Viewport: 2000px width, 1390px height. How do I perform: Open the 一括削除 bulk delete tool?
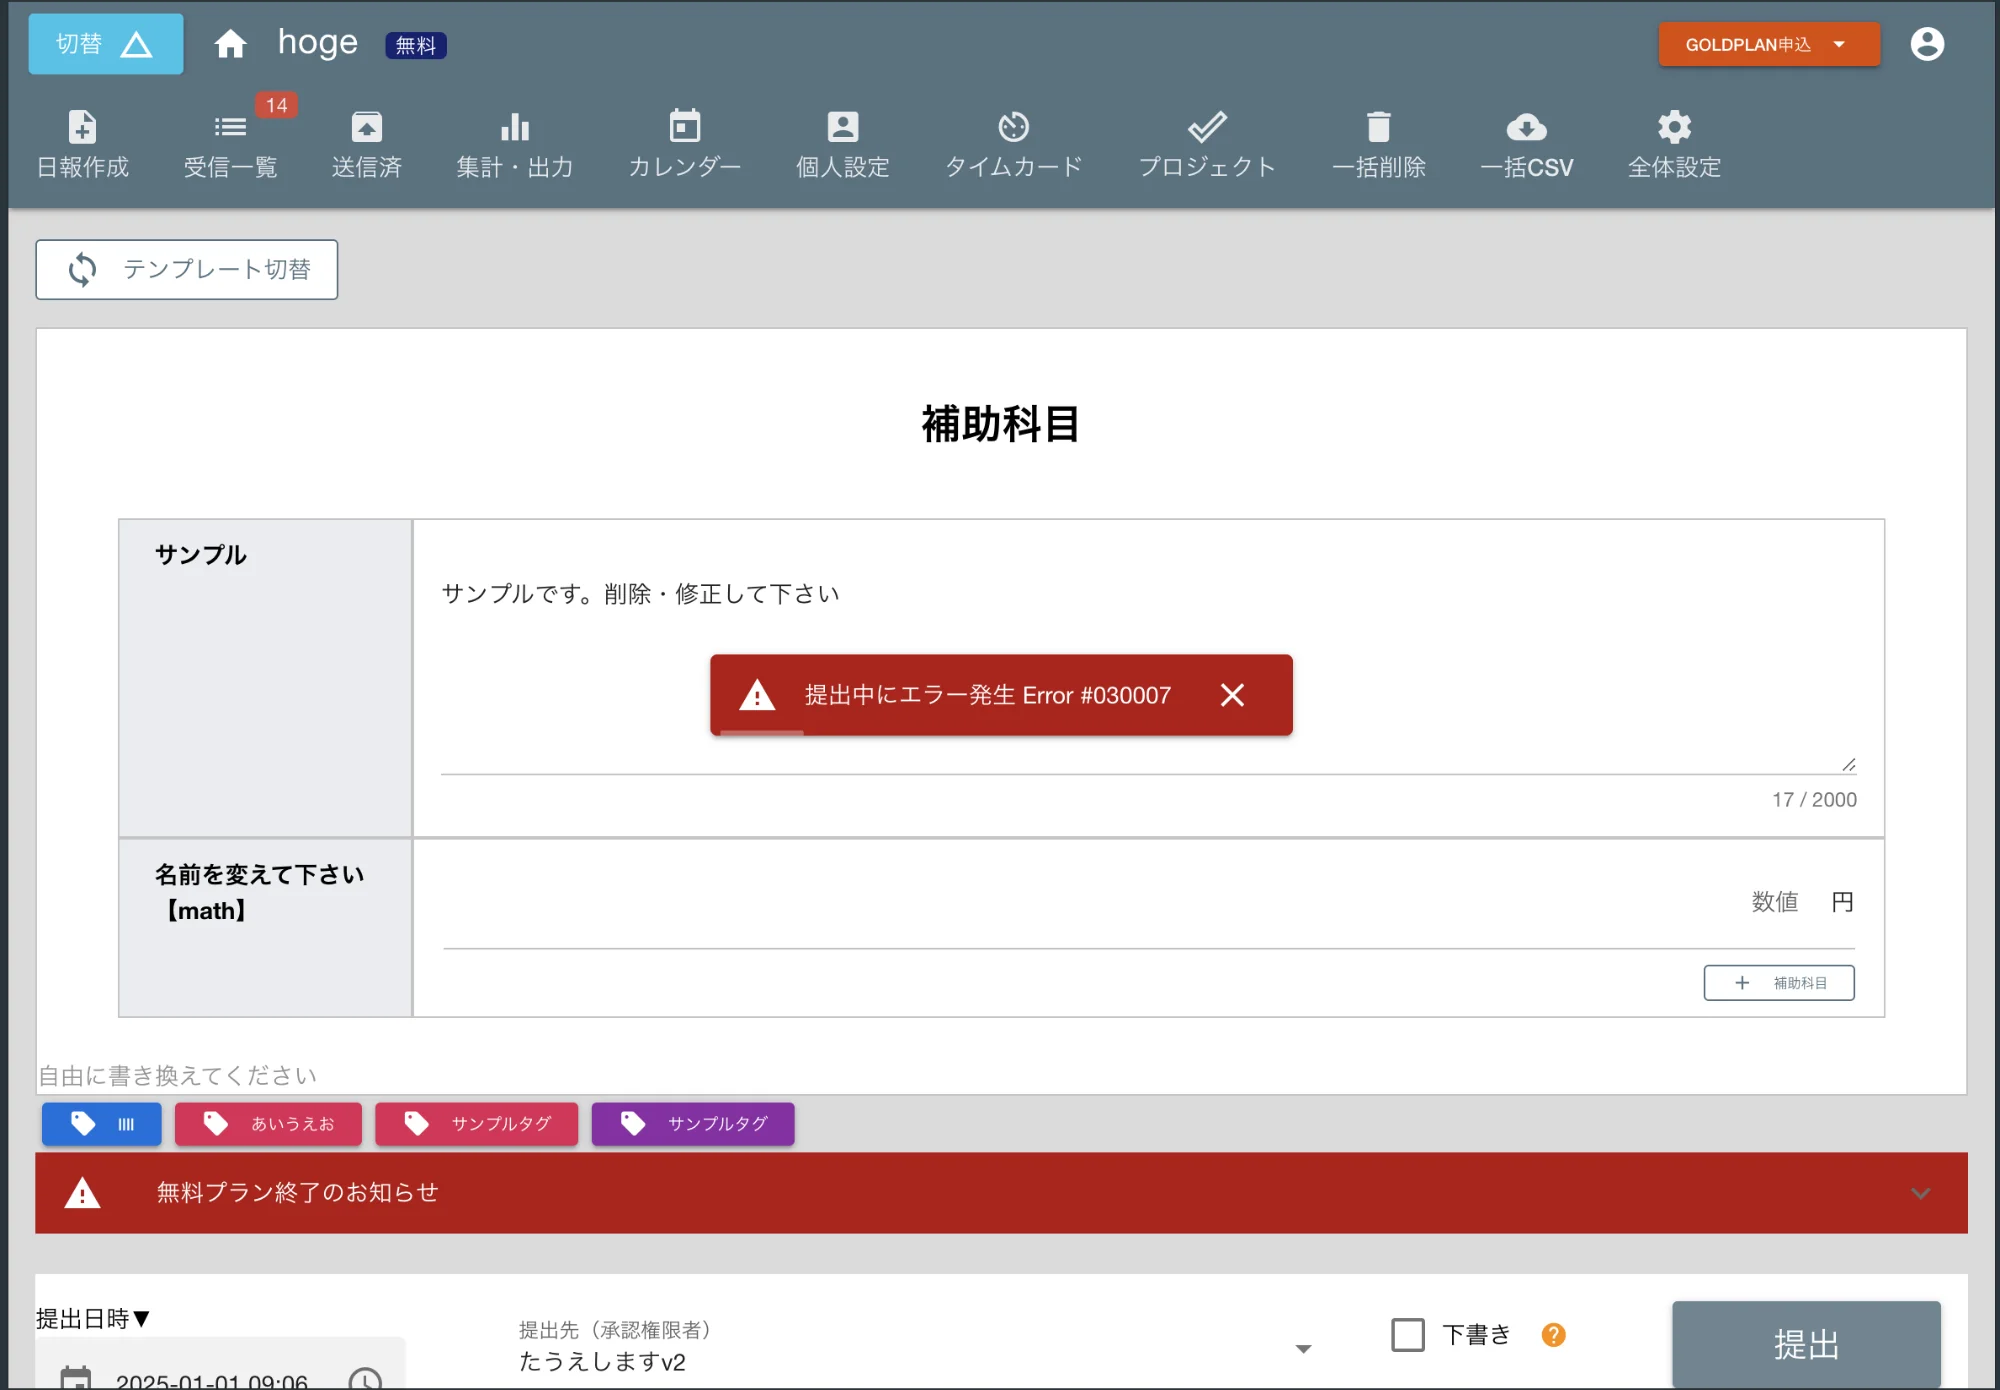pos(1379,143)
